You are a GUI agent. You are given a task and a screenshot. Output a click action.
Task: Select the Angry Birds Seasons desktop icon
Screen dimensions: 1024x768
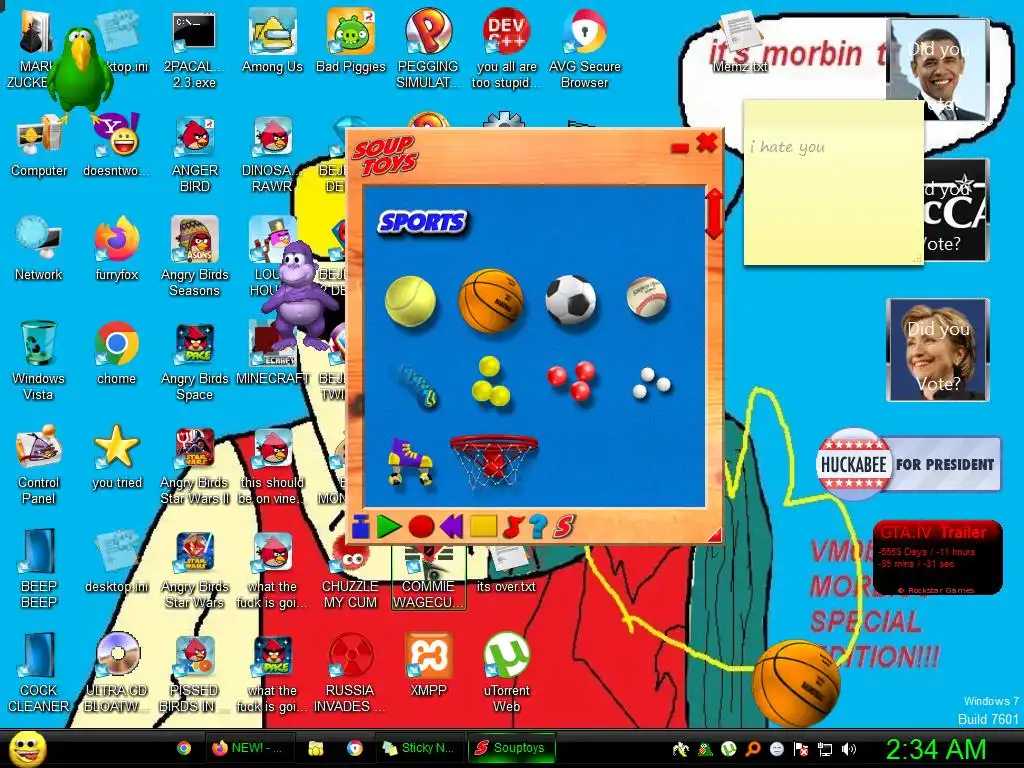coord(195,257)
